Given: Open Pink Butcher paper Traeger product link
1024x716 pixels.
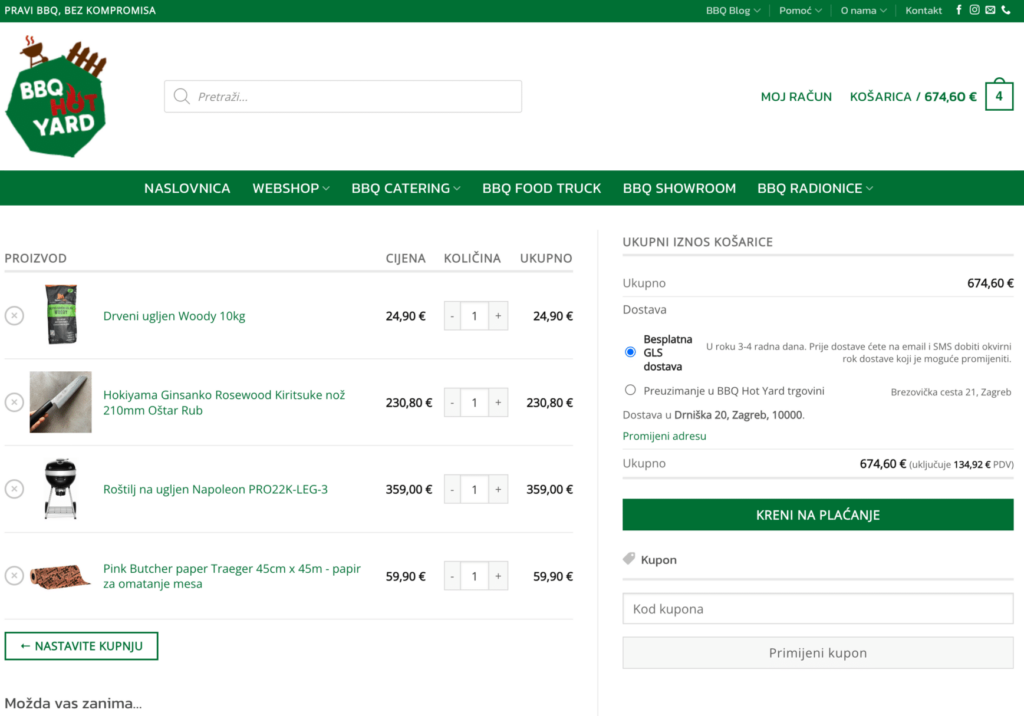Looking at the screenshot, I should pyautogui.click(x=232, y=576).
